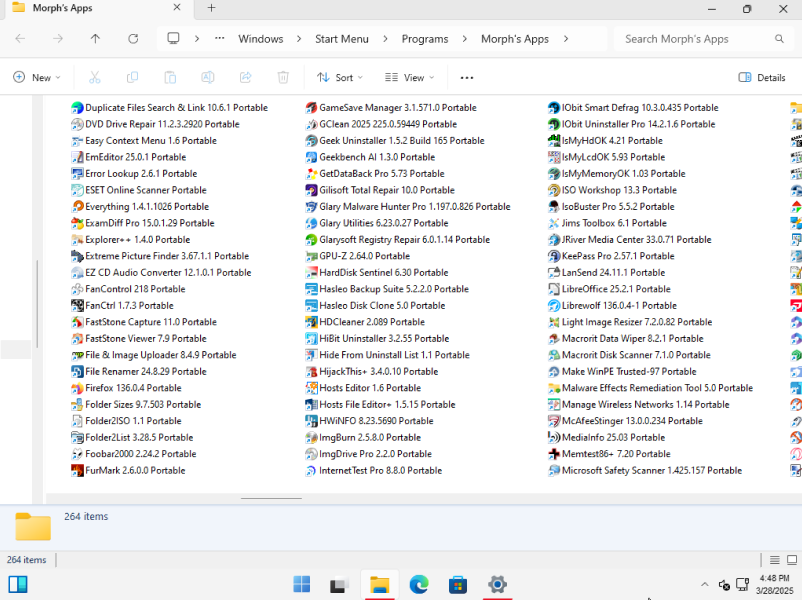Expand the chevron after Morph's Apps breadcrumb
The height and width of the screenshot is (600, 802).
[566, 39]
